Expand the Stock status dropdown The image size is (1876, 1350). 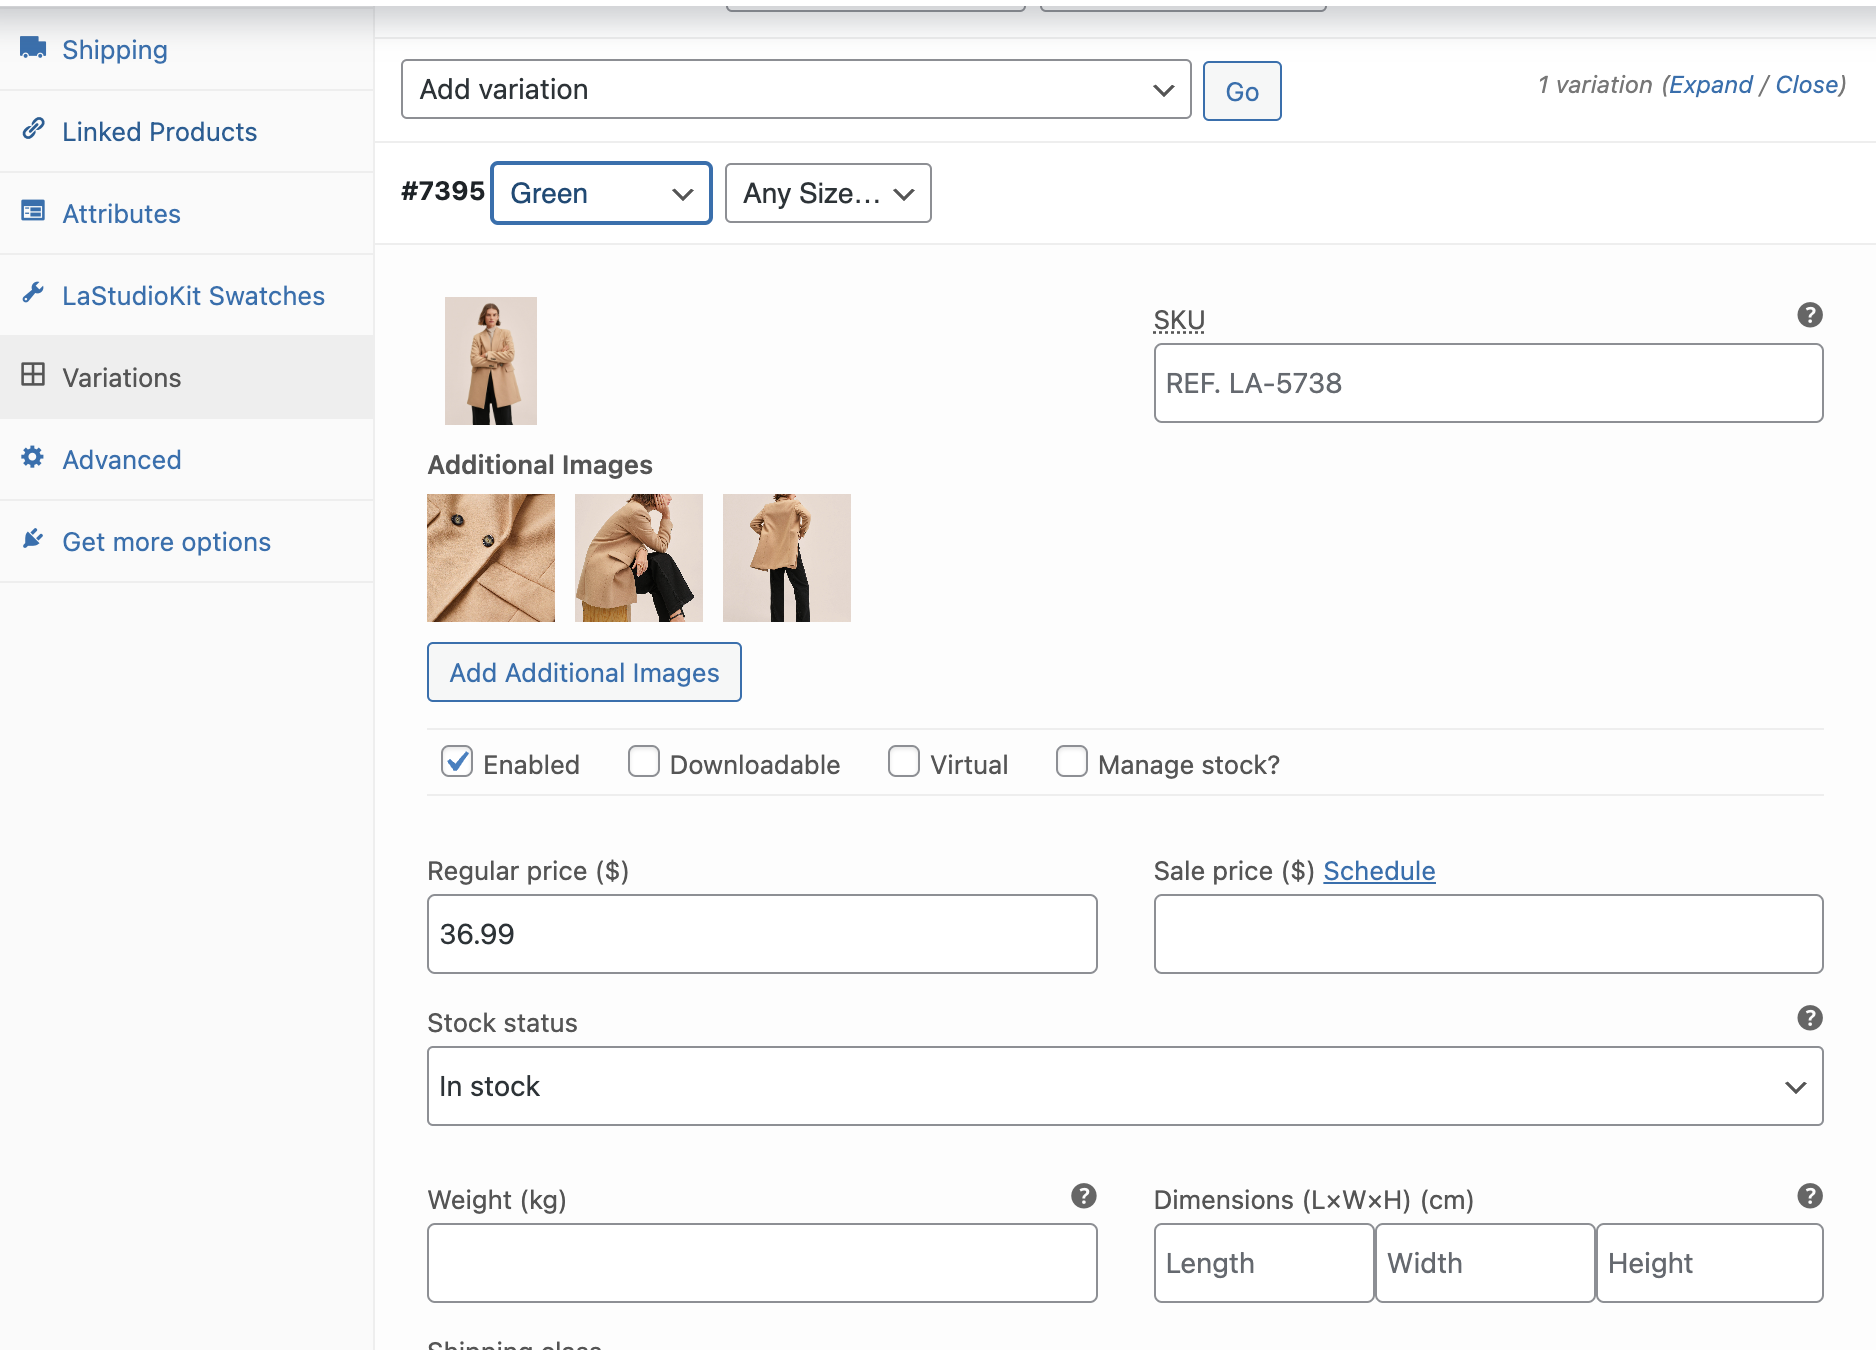[x=1124, y=1086]
